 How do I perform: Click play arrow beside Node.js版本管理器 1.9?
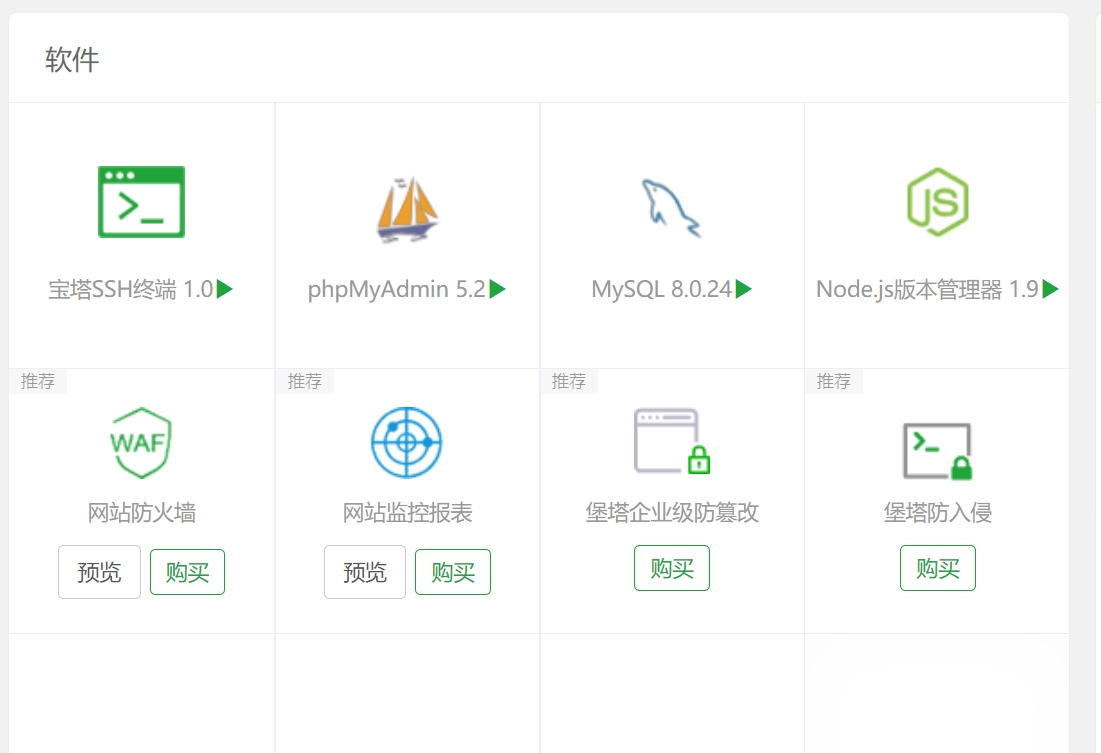1050,289
